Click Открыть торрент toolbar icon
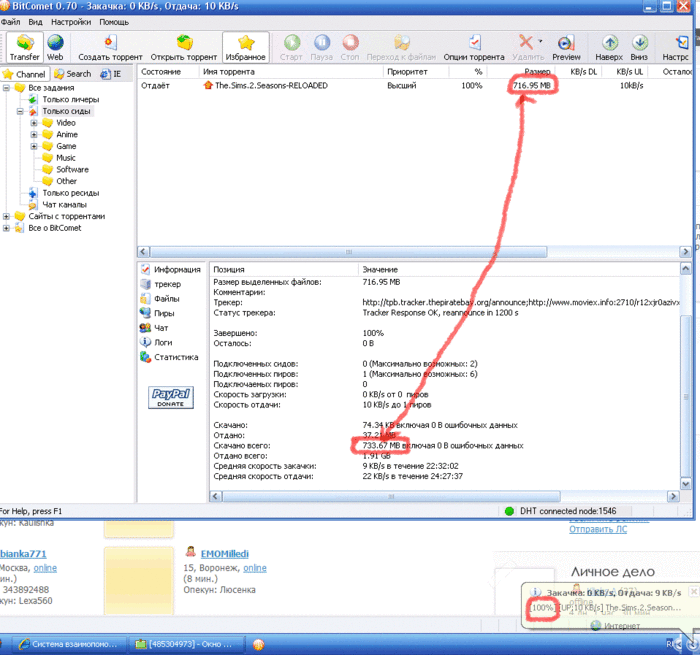Viewport: 700px width, 655px height. [183, 47]
